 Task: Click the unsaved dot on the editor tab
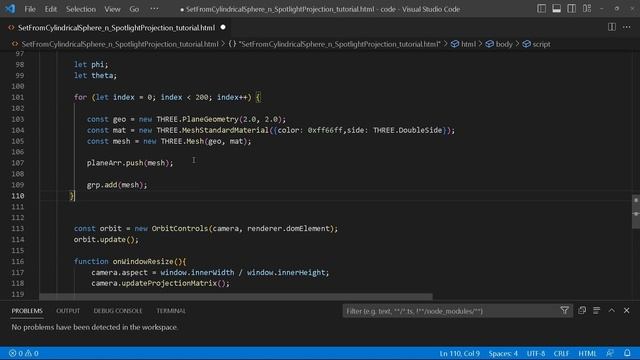click(x=223, y=27)
